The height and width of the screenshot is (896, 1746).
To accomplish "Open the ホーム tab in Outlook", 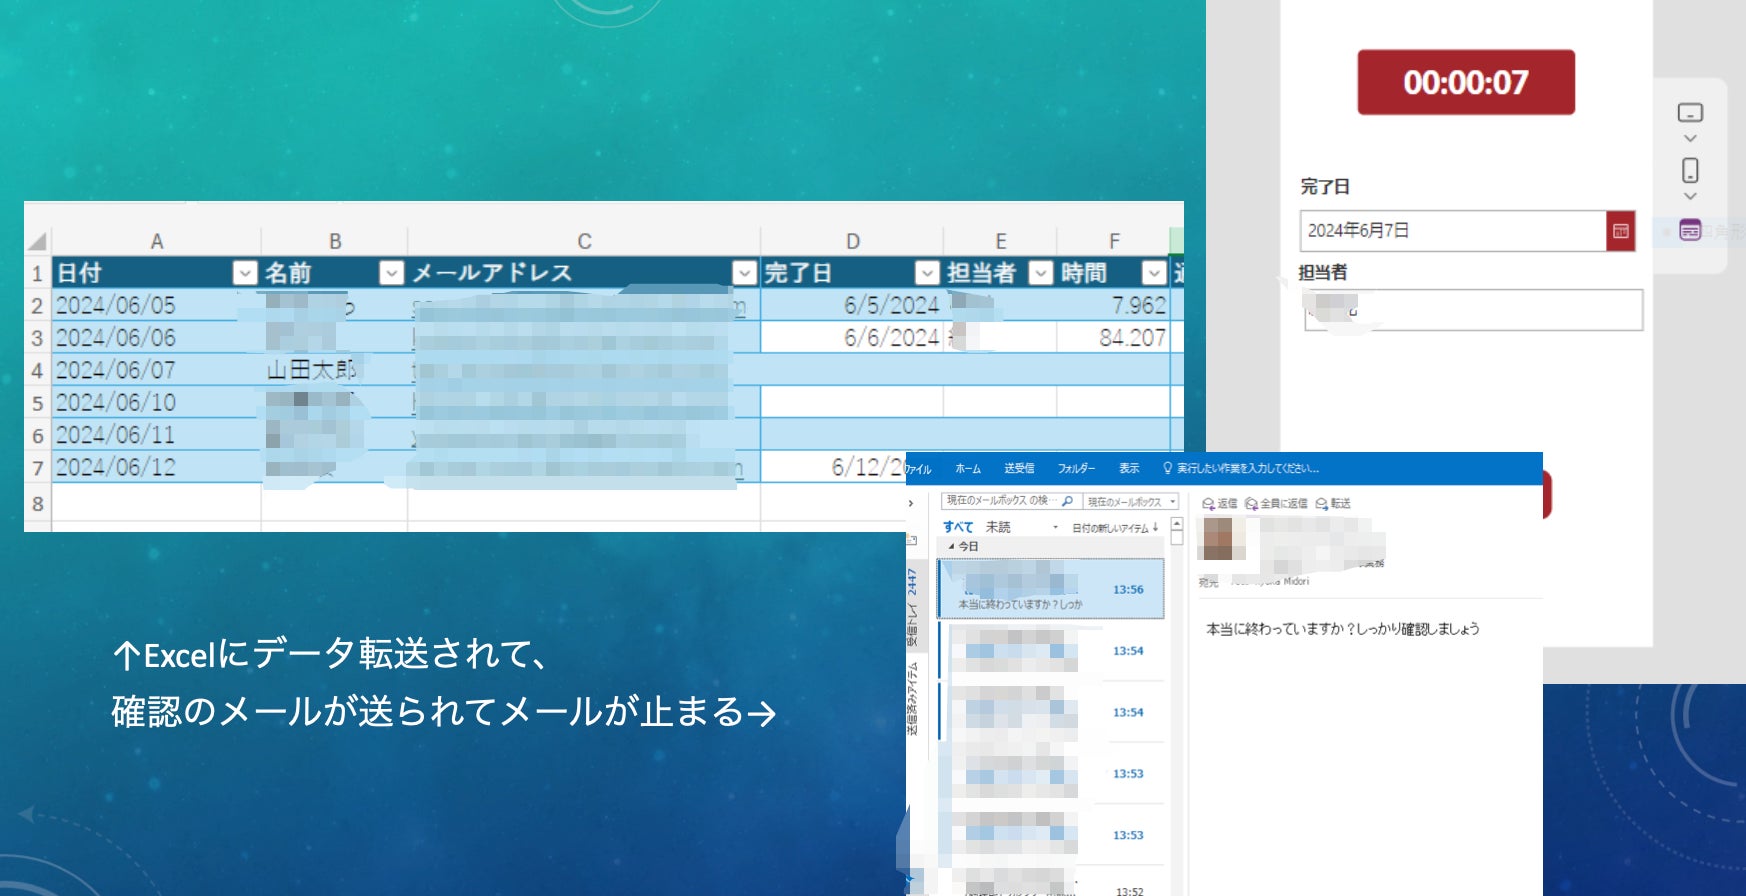I will 968,468.
